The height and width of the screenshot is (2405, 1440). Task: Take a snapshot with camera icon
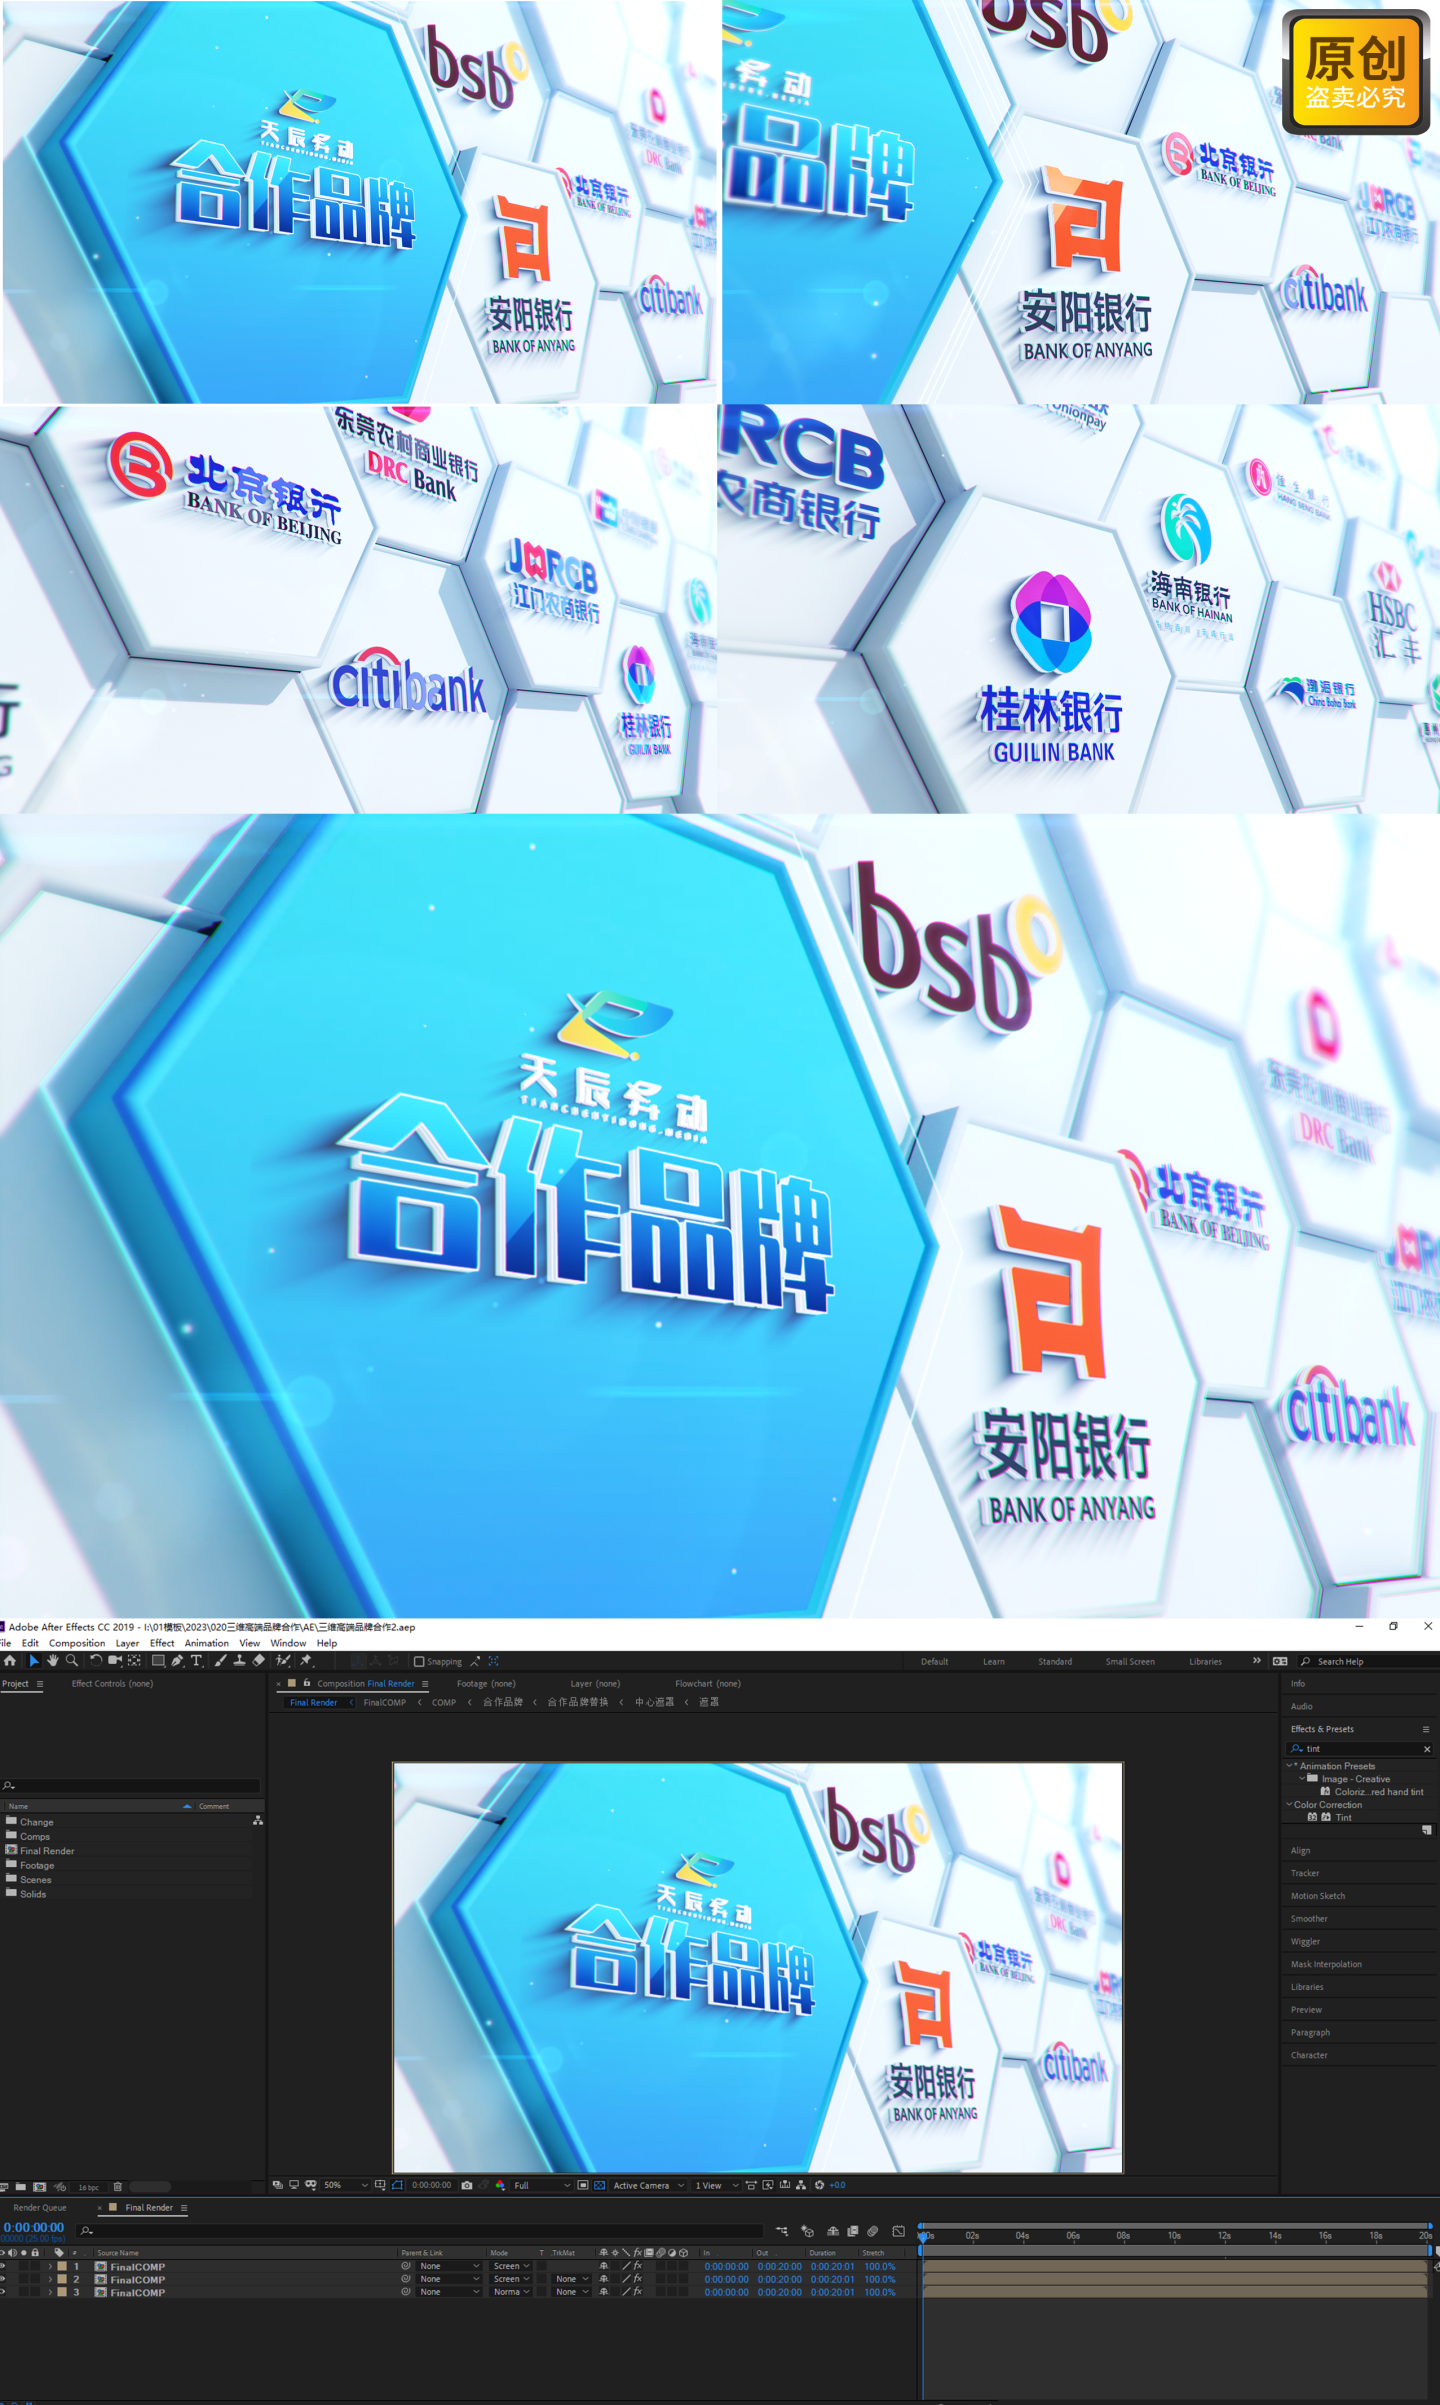point(467,2185)
